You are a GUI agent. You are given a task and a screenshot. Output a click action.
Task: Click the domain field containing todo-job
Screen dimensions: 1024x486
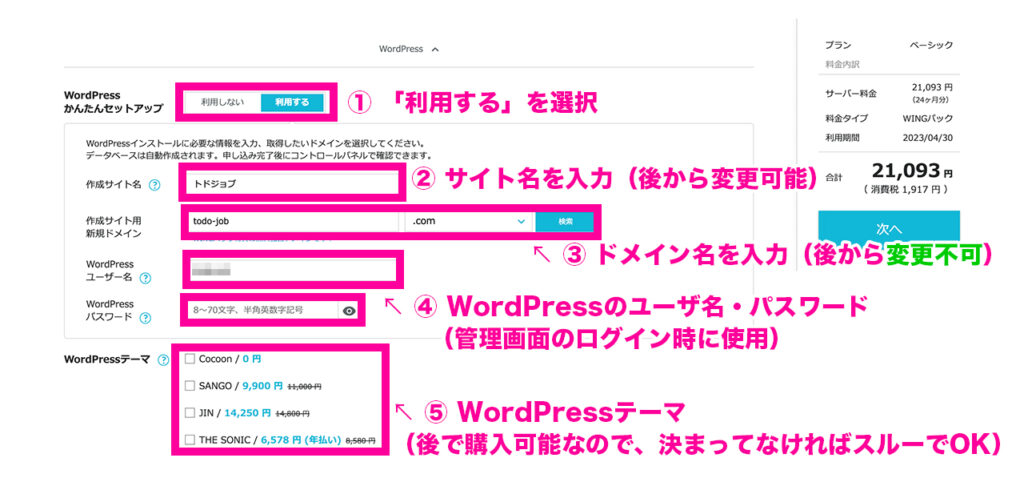coord(291,221)
